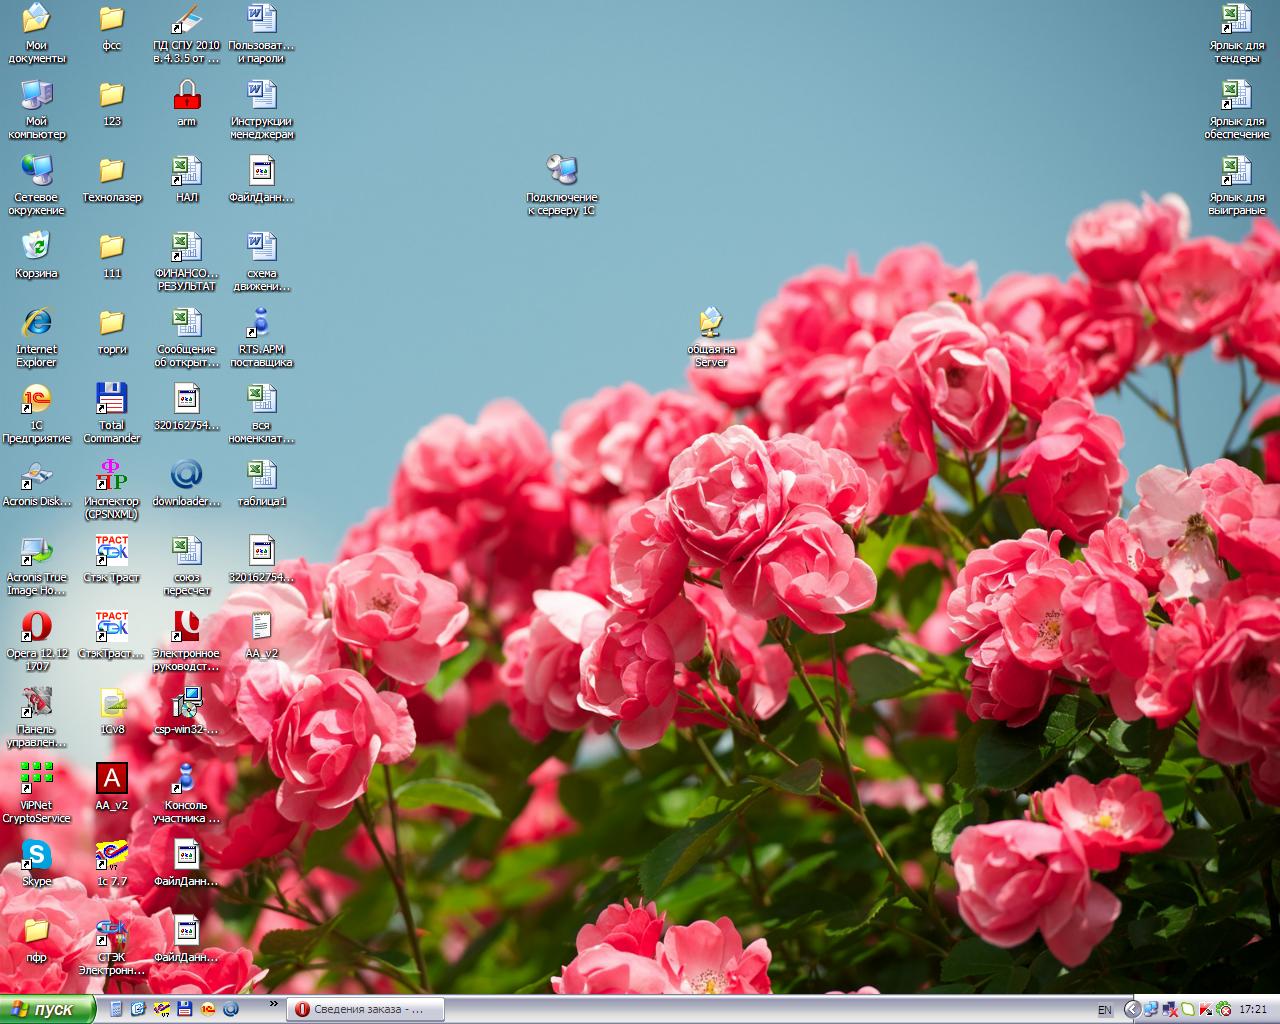Open the 1С Предприятие shortcut
This screenshot has height=1024, width=1280.
(x=37, y=399)
